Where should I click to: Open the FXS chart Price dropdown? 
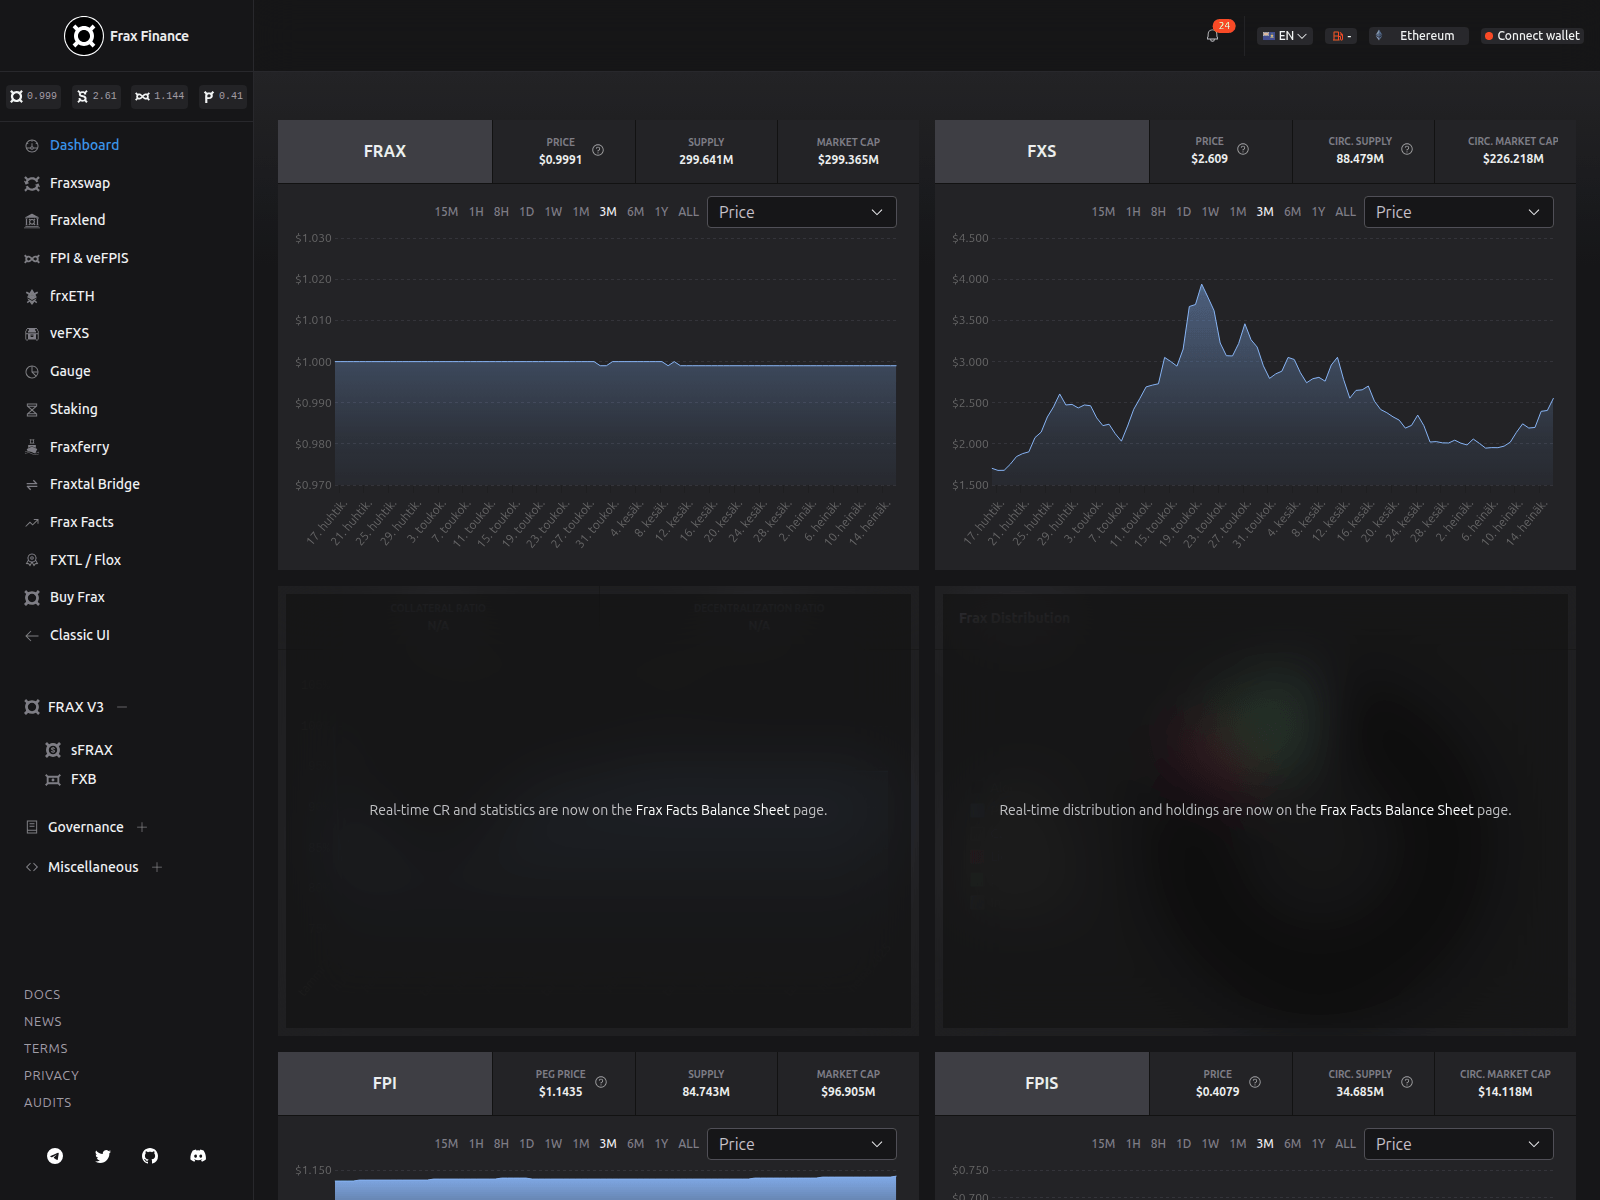point(1459,212)
